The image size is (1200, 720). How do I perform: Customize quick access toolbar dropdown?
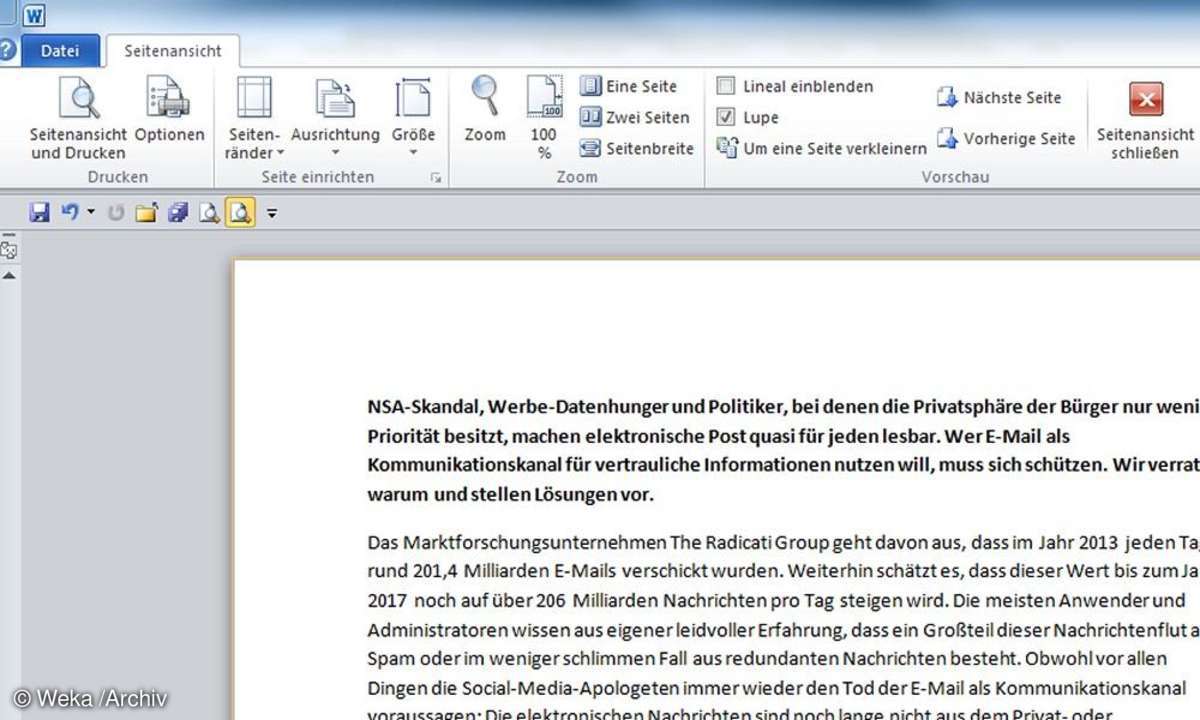point(271,213)
